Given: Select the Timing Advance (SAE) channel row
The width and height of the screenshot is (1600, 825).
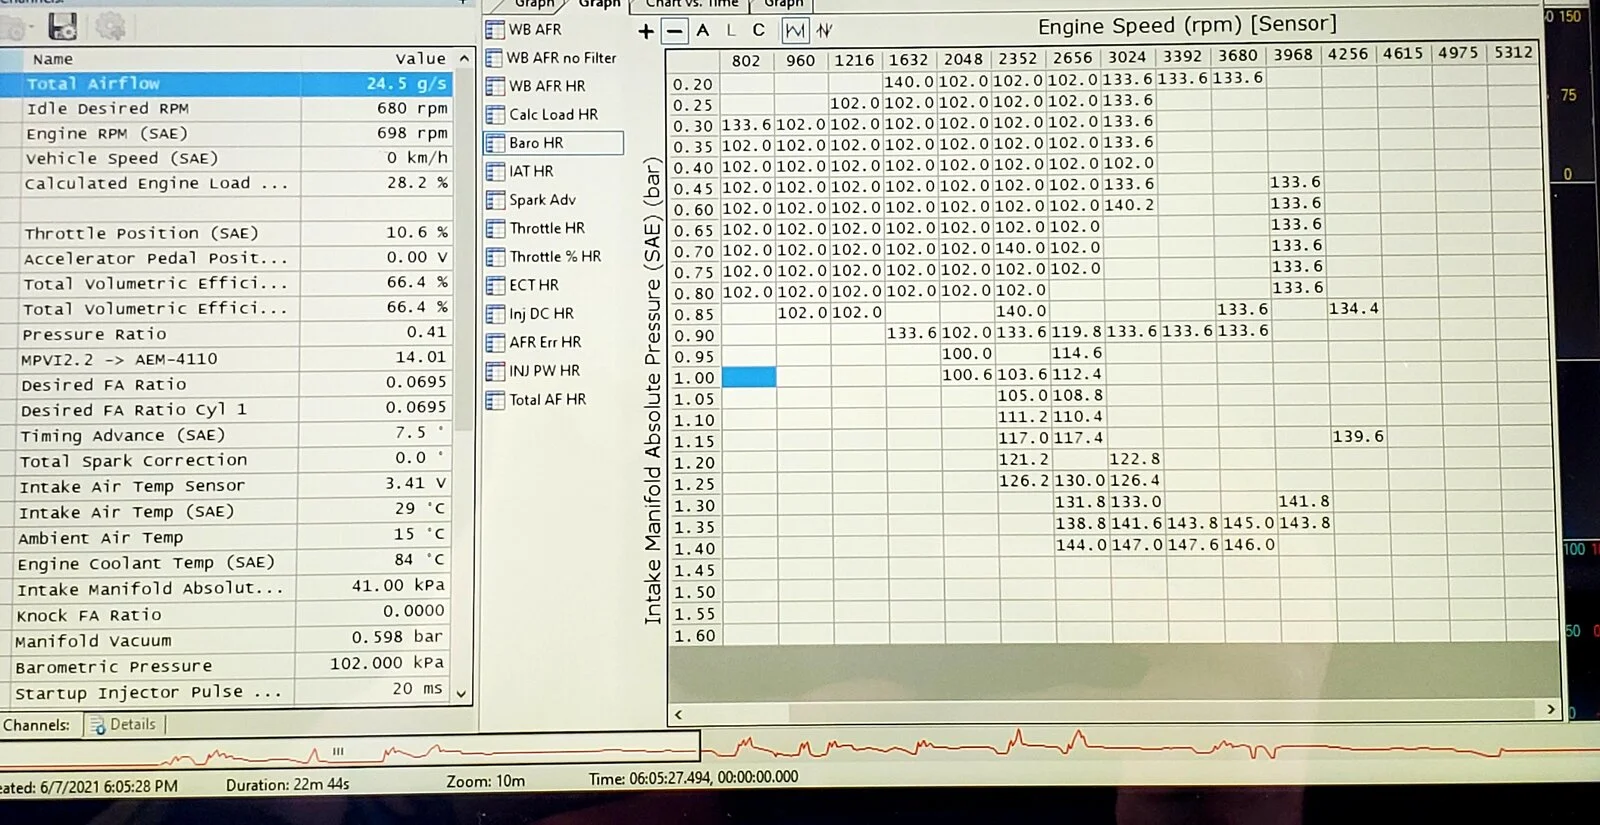Looking at the screenshot, I should (226, 435).
